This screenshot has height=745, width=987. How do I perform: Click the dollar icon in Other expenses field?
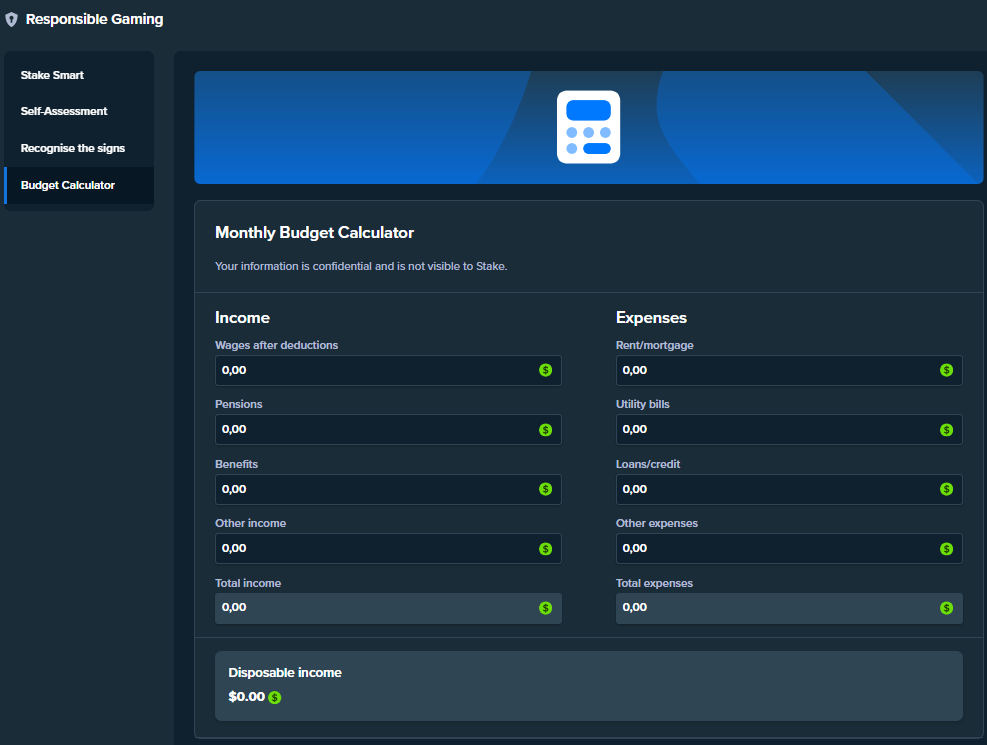point(946,549)
